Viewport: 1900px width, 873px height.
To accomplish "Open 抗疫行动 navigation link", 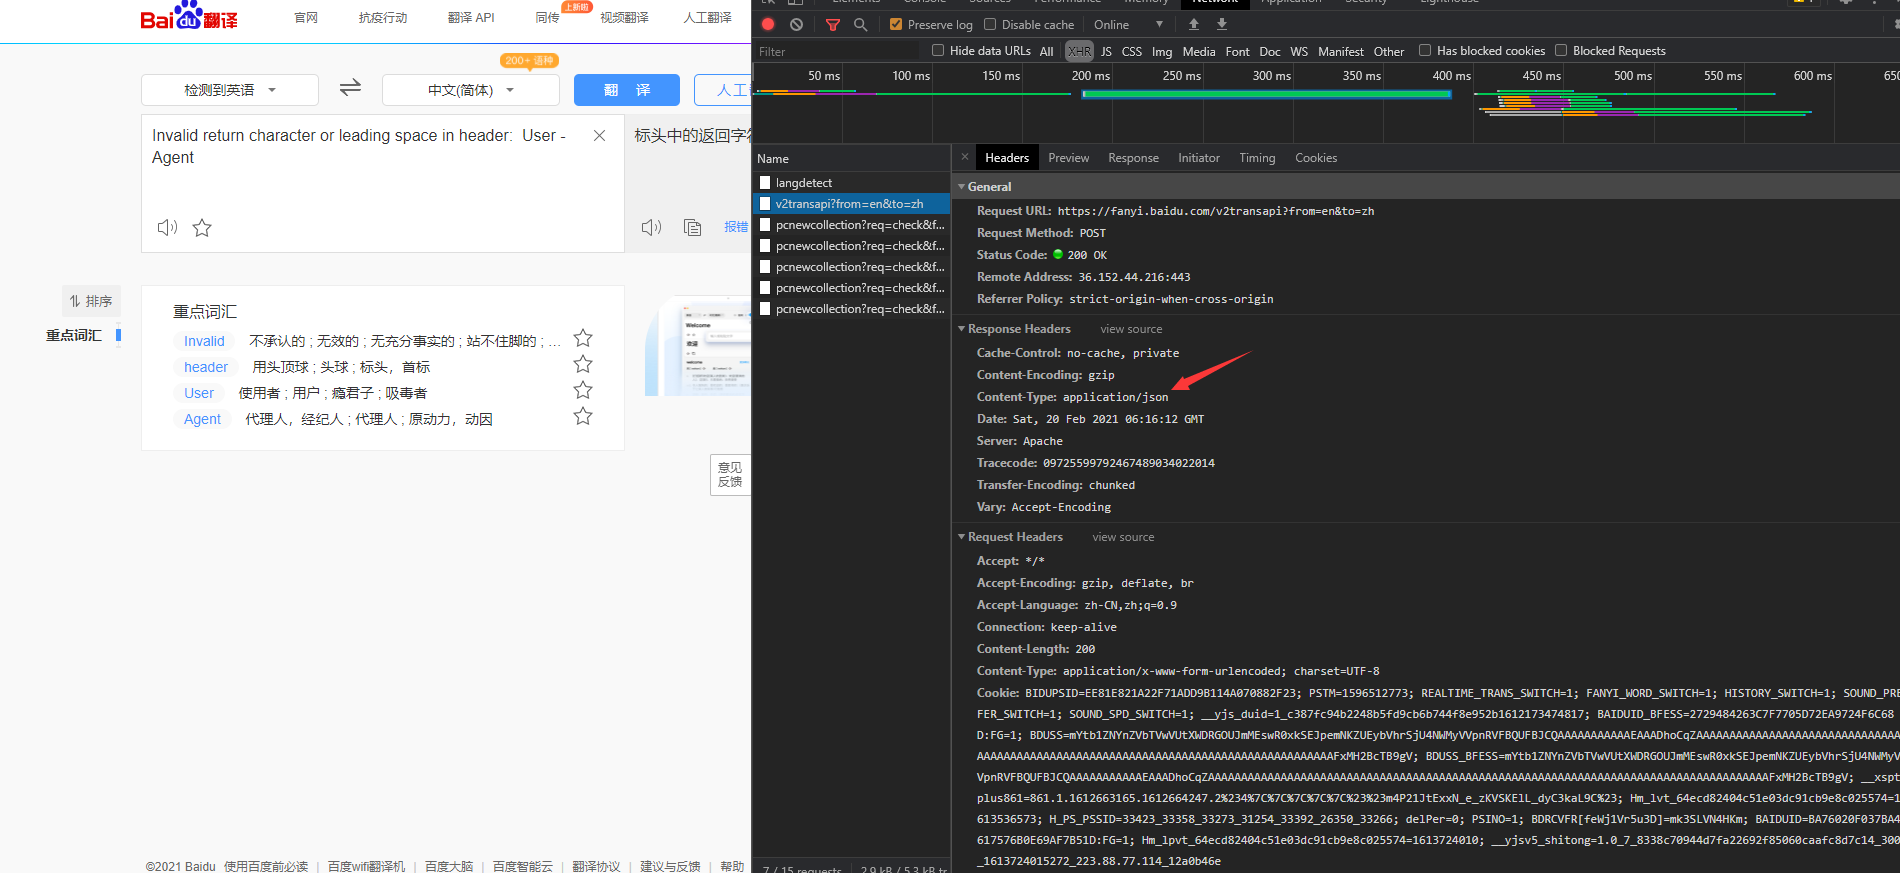I will (383, 18).
